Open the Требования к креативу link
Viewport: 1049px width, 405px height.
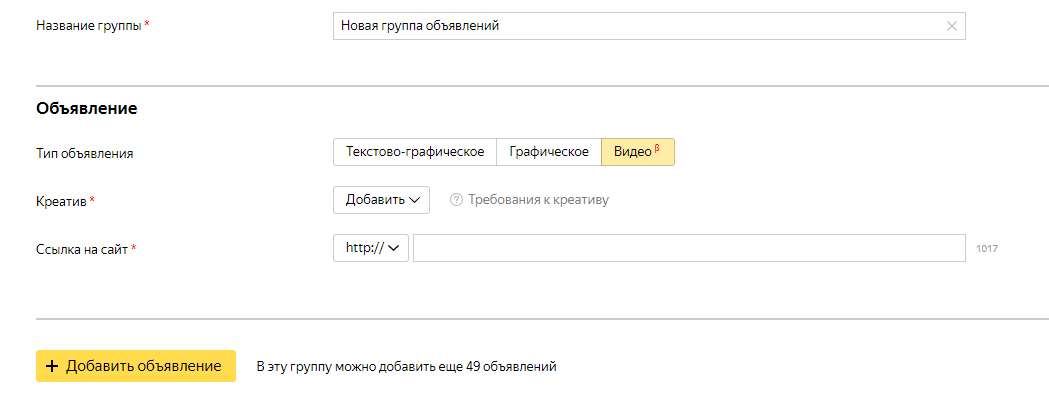538,200
